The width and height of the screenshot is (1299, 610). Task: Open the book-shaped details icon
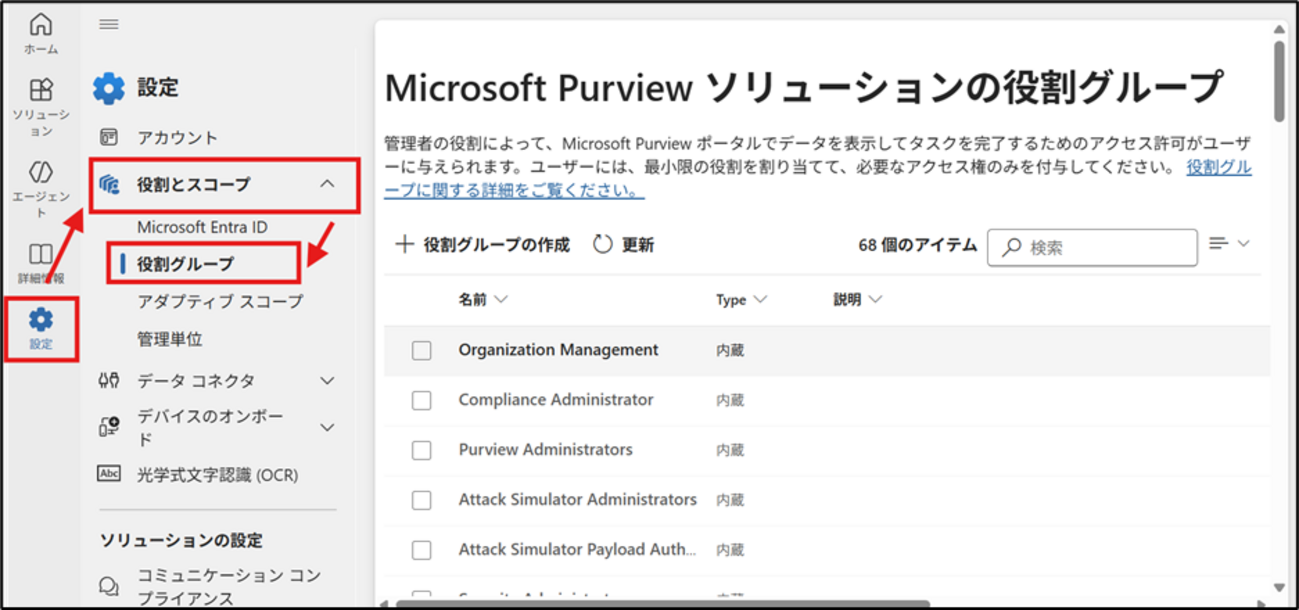[41, 254]
